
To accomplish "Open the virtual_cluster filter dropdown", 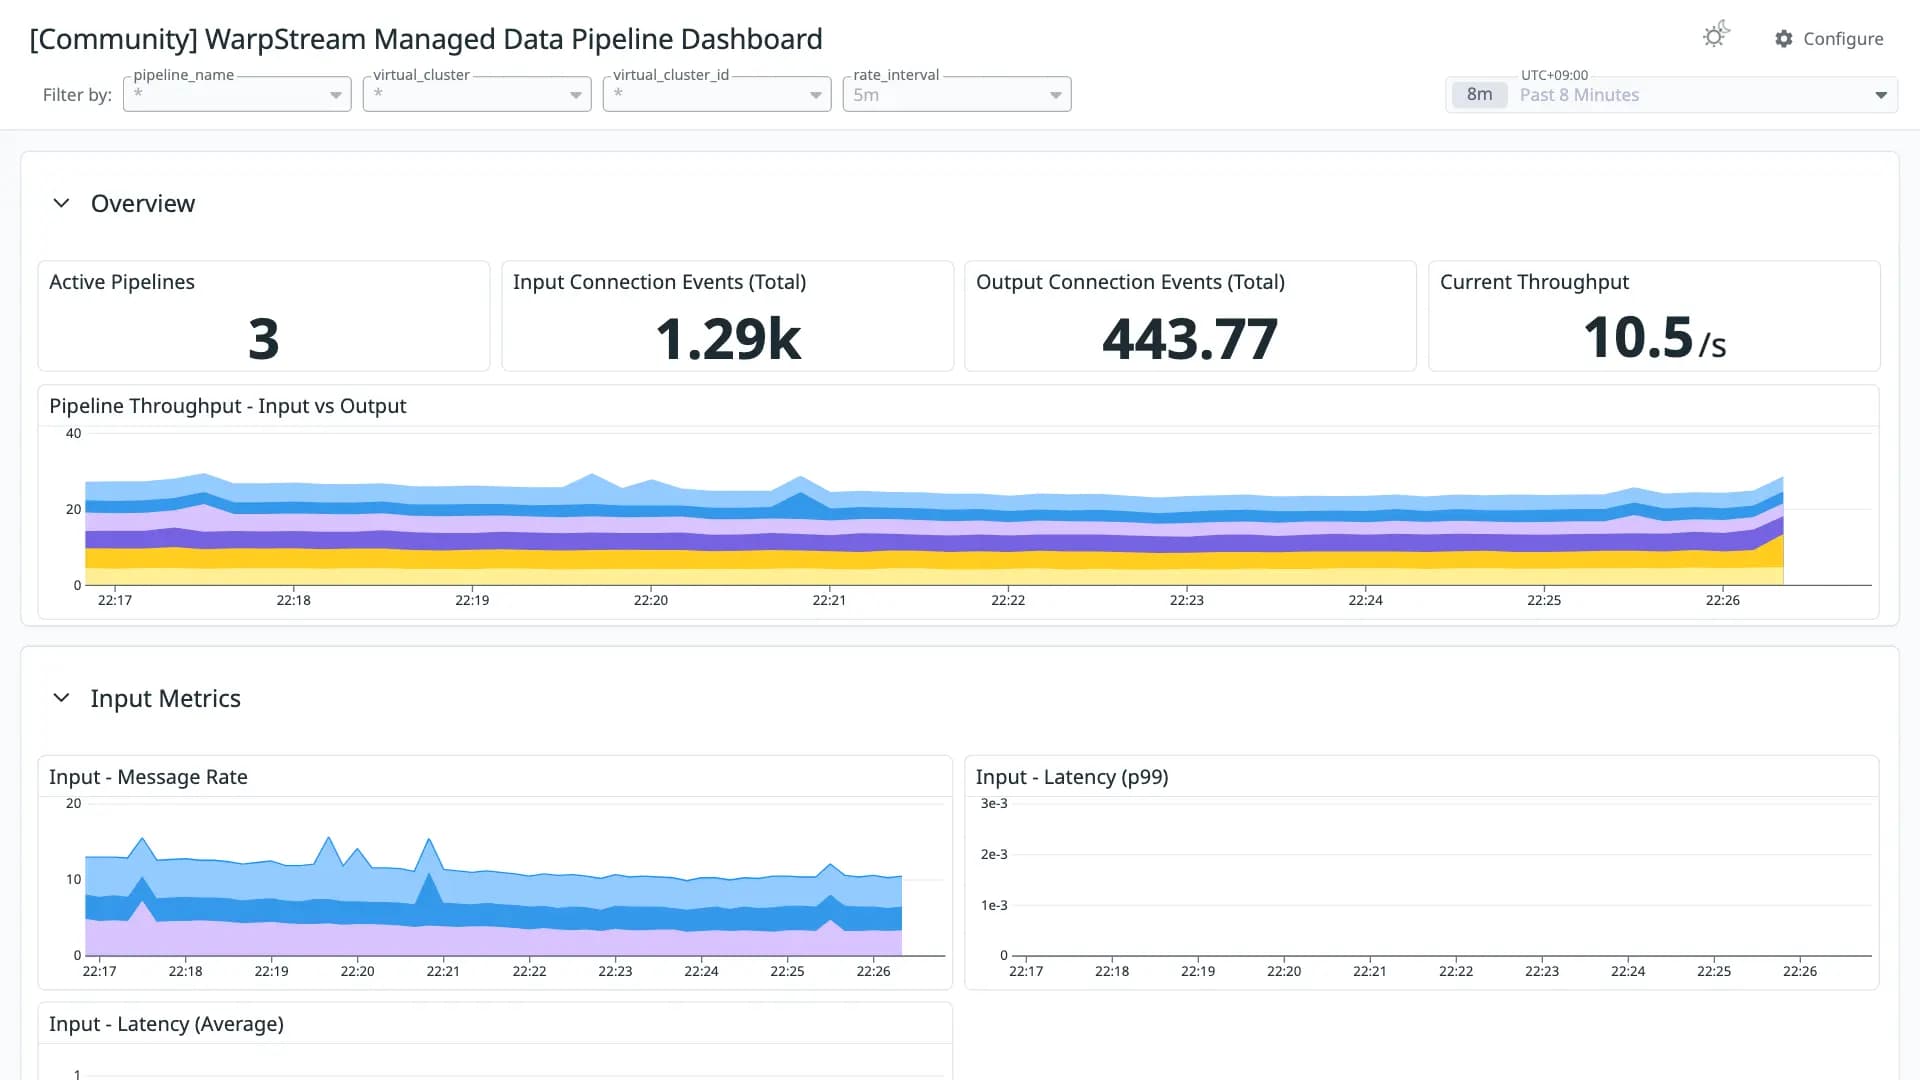I will 477,94.
